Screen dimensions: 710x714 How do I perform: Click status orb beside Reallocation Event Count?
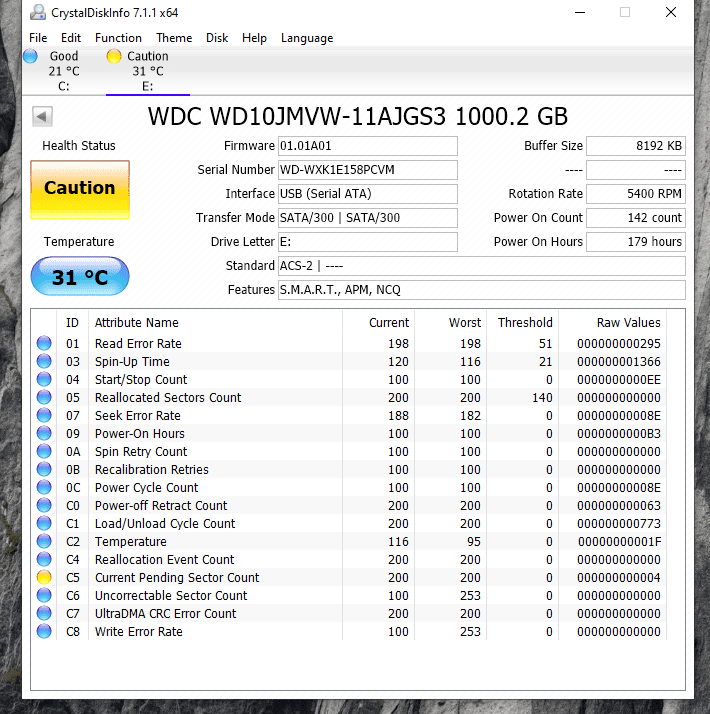pyautogui.click(x=44, y=559)
